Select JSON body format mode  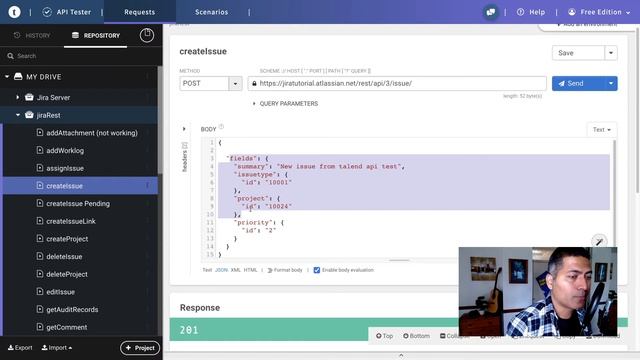[x=221, y=270]
